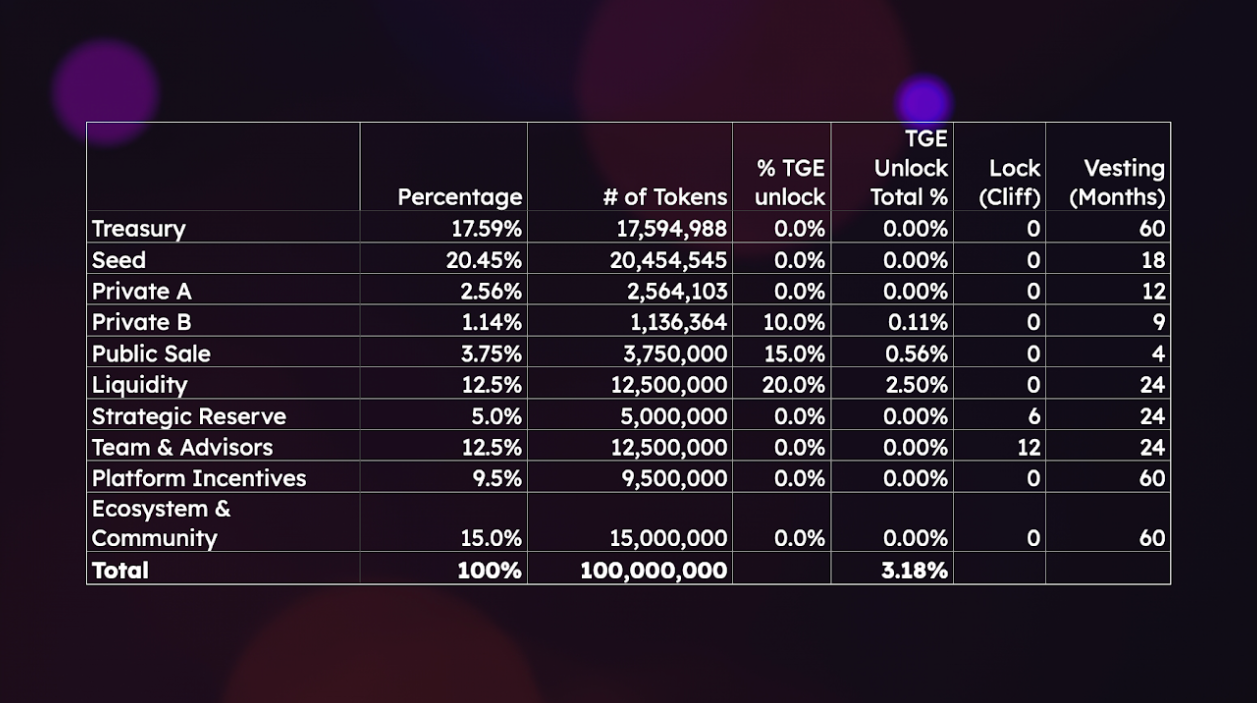Select the # of Tokens header
The height and width of the screenshot is (703, 1257).
(665, 197)
